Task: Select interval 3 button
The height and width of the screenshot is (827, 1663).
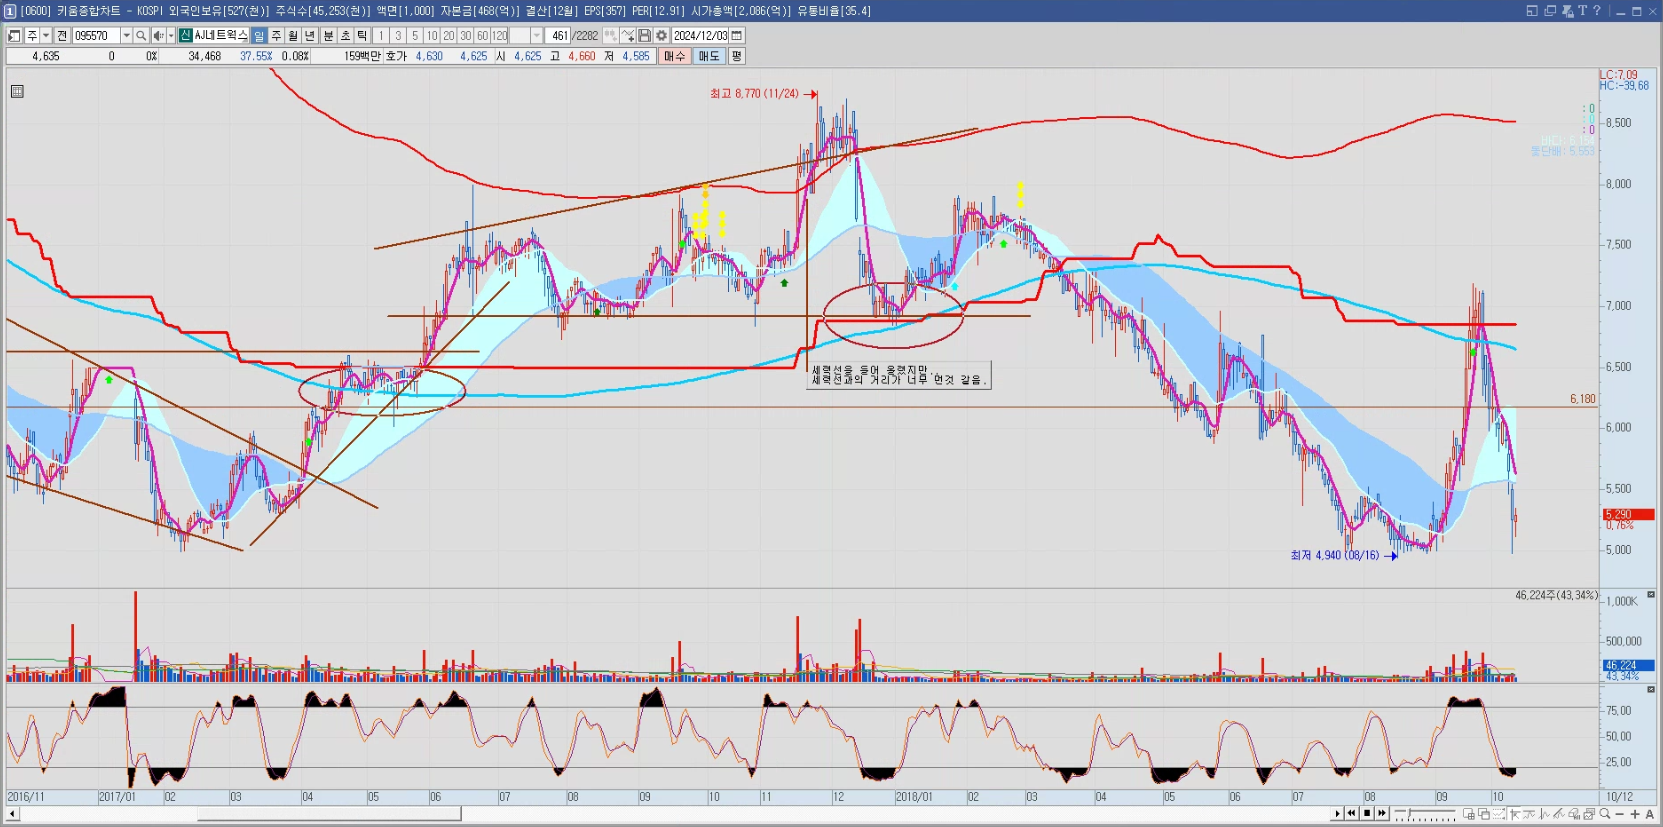Action: tap(398, 35)
